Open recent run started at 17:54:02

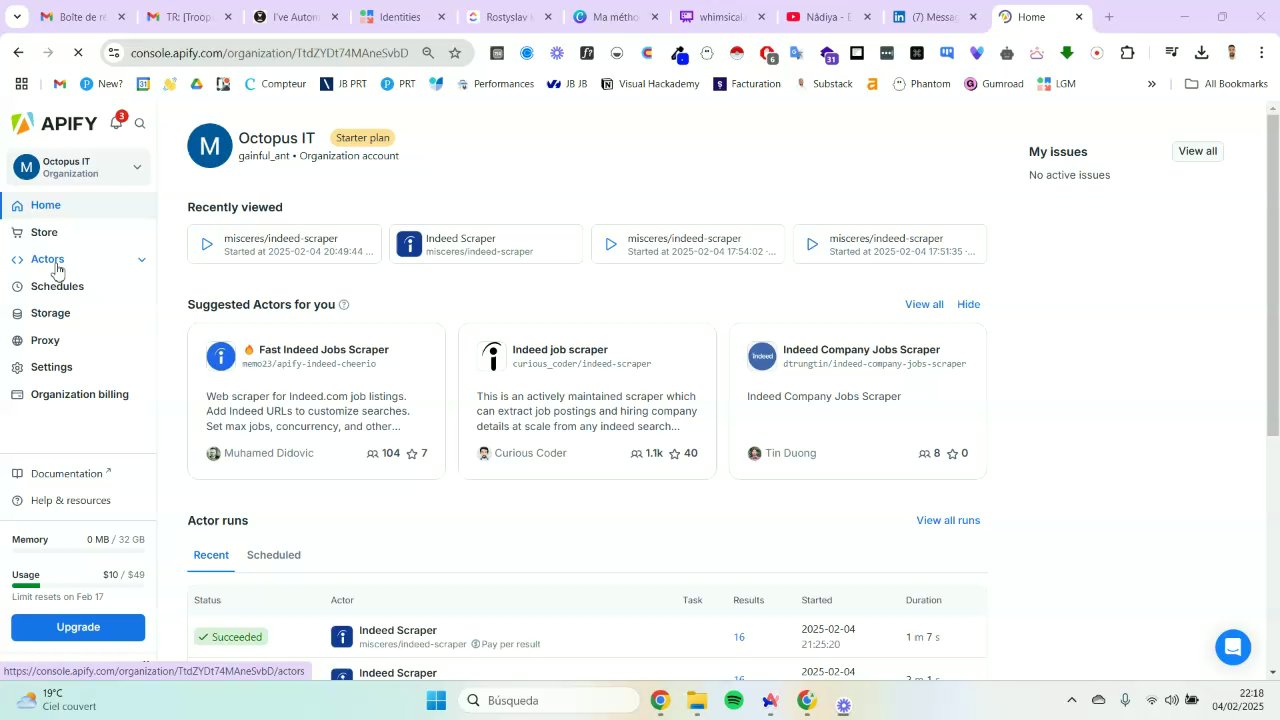click(688, 244)
